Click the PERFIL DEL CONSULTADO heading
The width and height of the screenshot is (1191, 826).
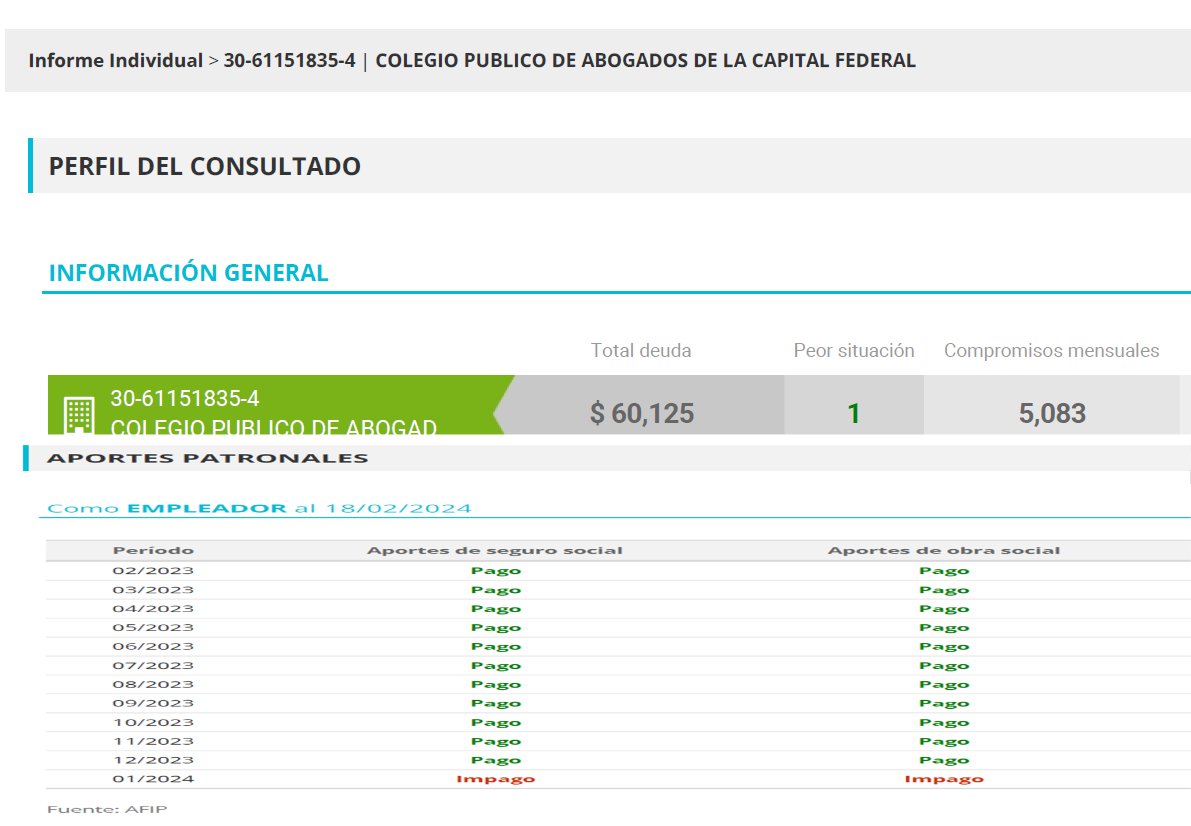[205, 166]
